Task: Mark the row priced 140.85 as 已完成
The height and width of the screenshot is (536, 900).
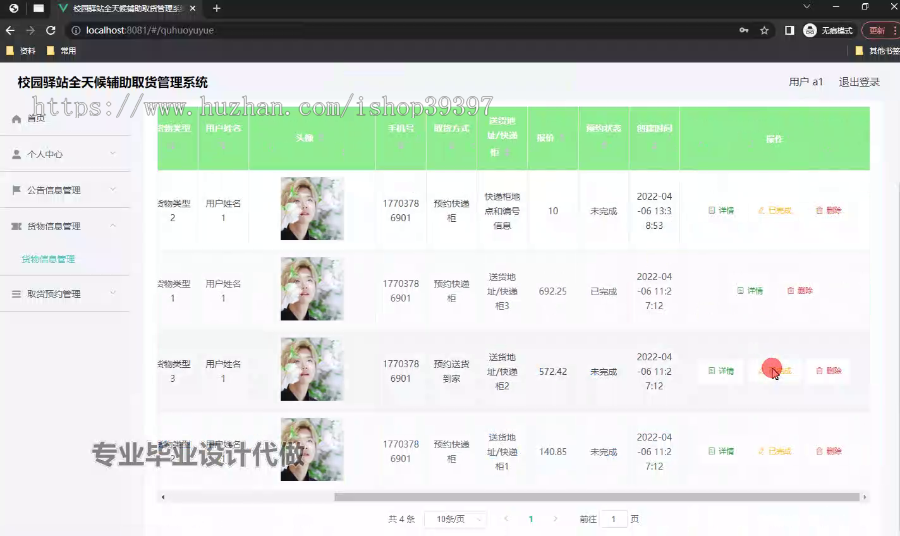Action: coord(775,452)
